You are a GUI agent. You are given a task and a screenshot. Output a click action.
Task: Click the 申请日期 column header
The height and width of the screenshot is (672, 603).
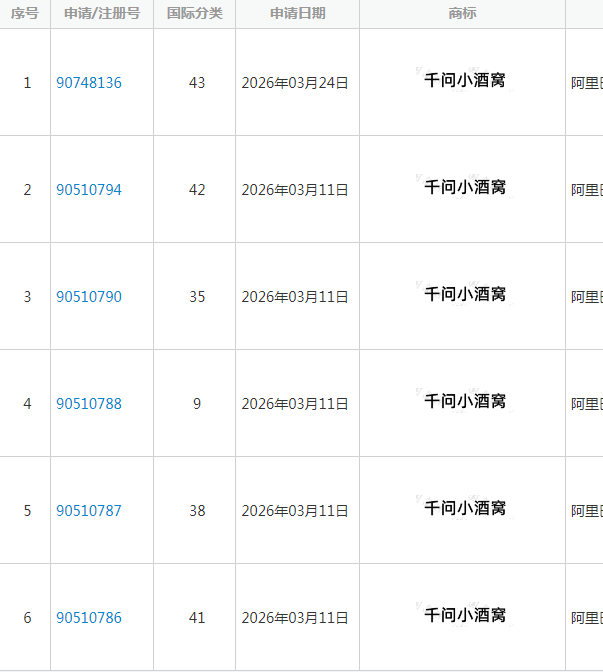click(x=298, y=13)
